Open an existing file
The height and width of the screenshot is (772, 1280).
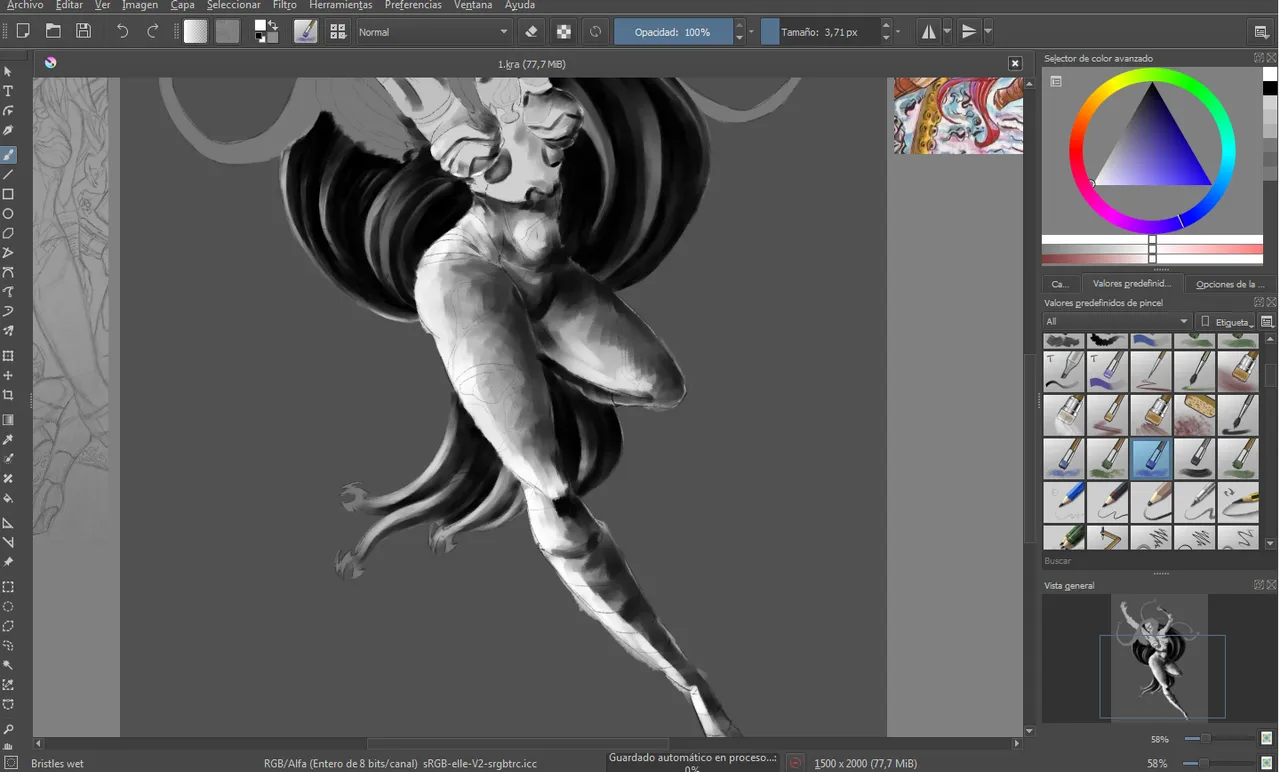(x=53, y=31)
